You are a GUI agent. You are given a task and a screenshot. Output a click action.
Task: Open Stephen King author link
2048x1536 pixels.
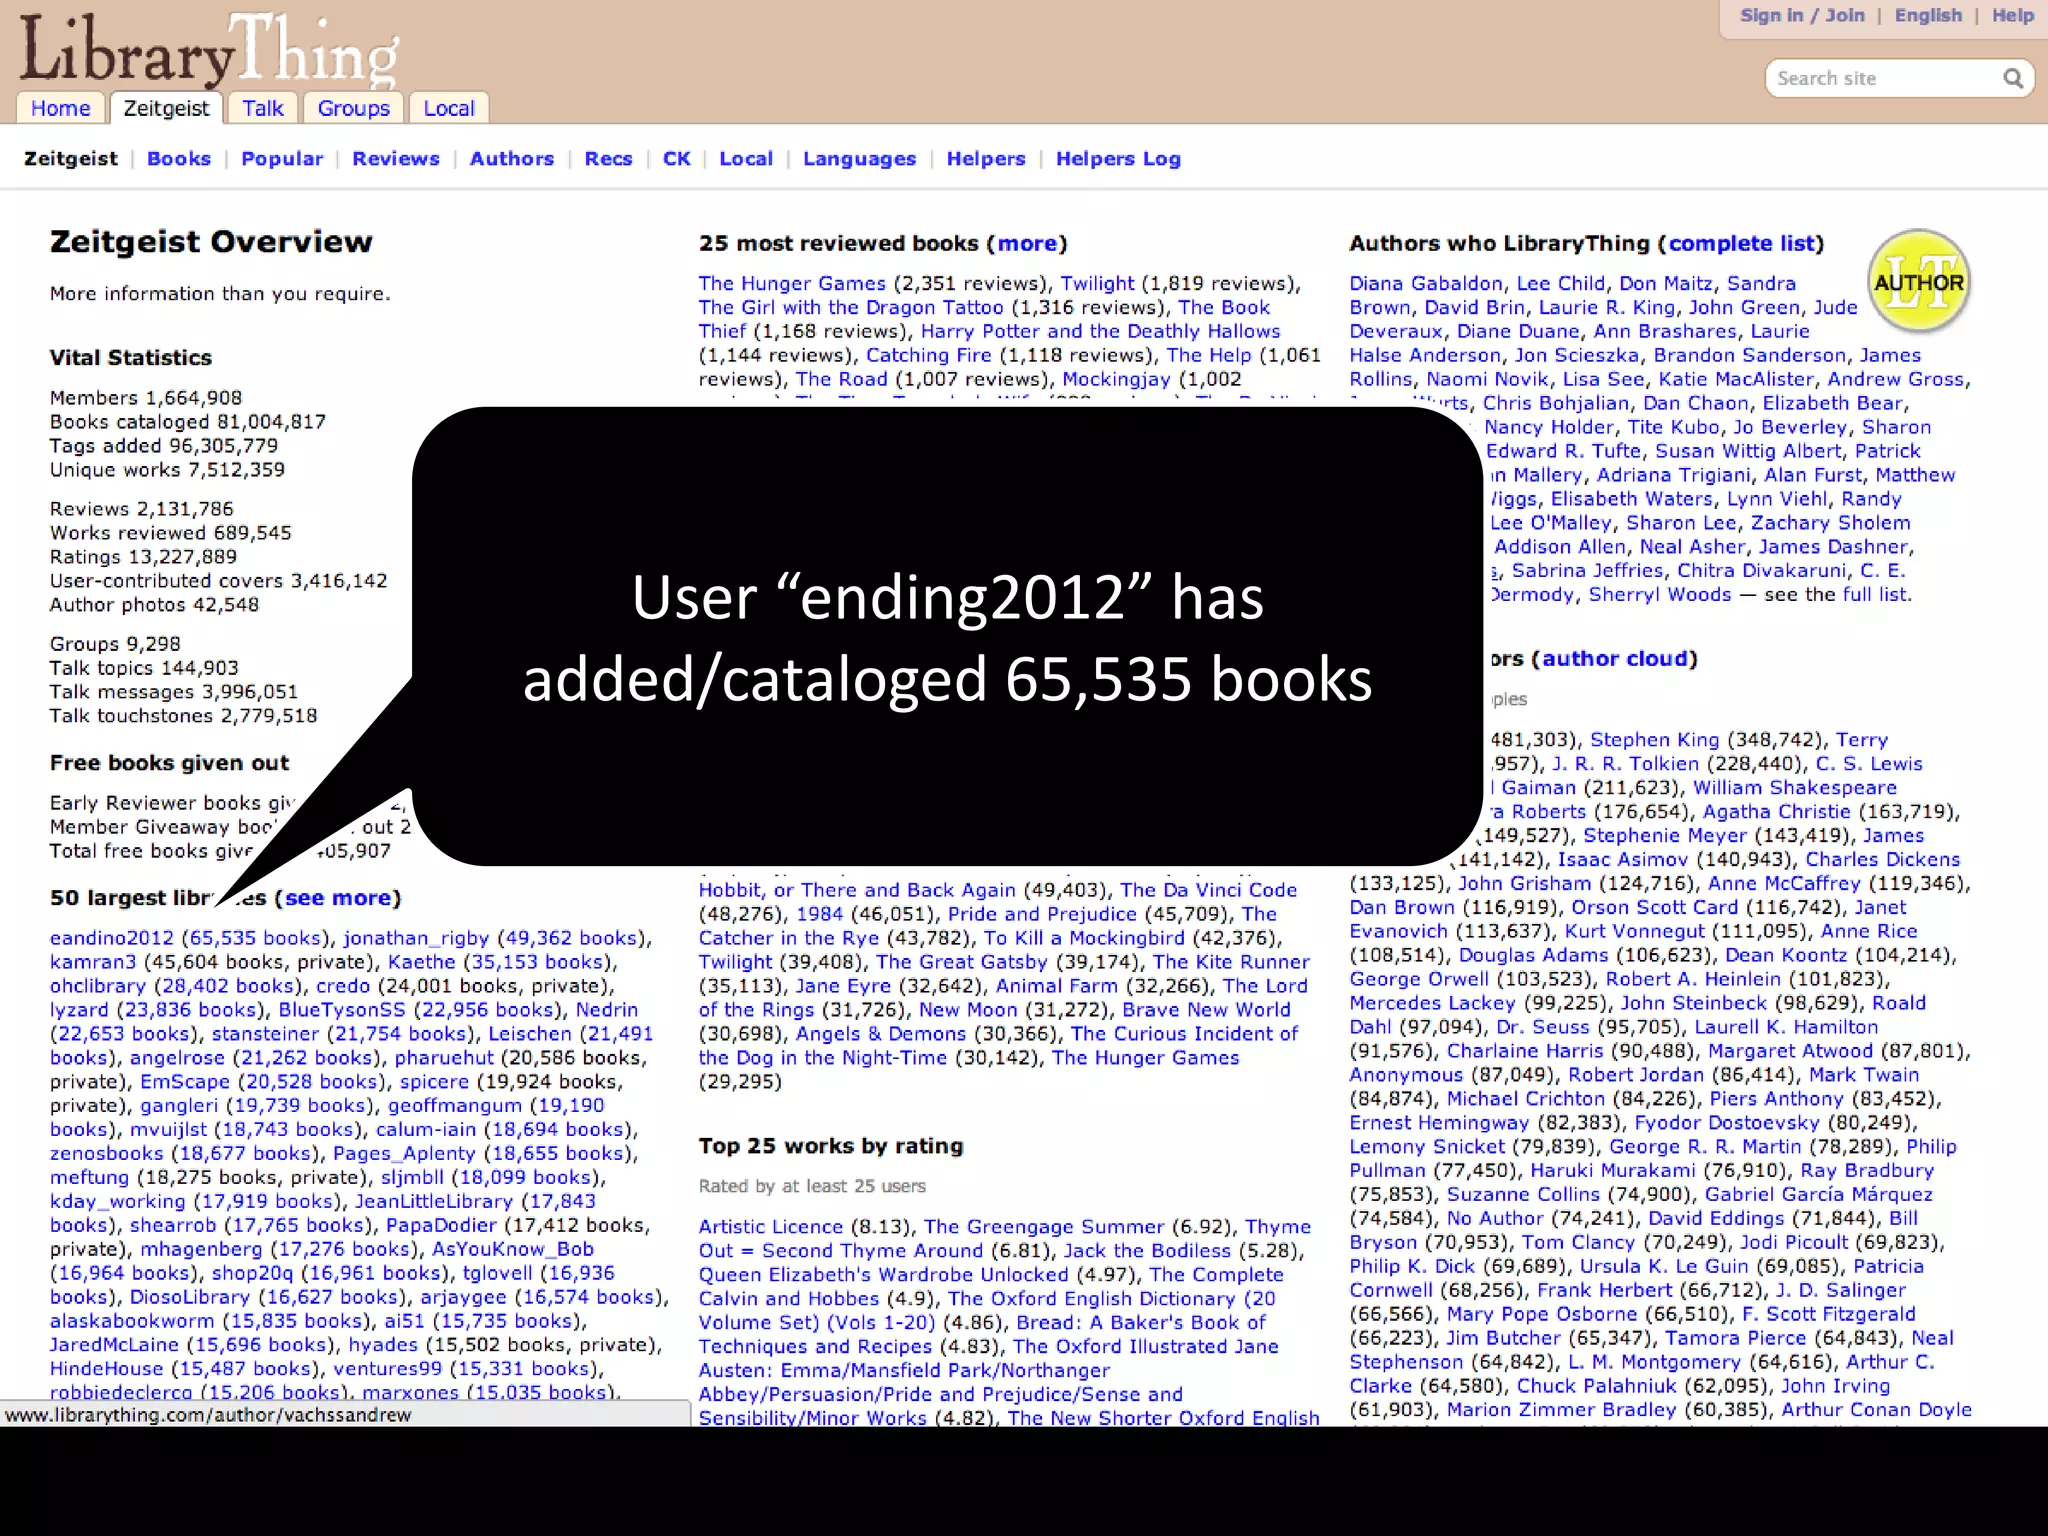click(1654, 740)
